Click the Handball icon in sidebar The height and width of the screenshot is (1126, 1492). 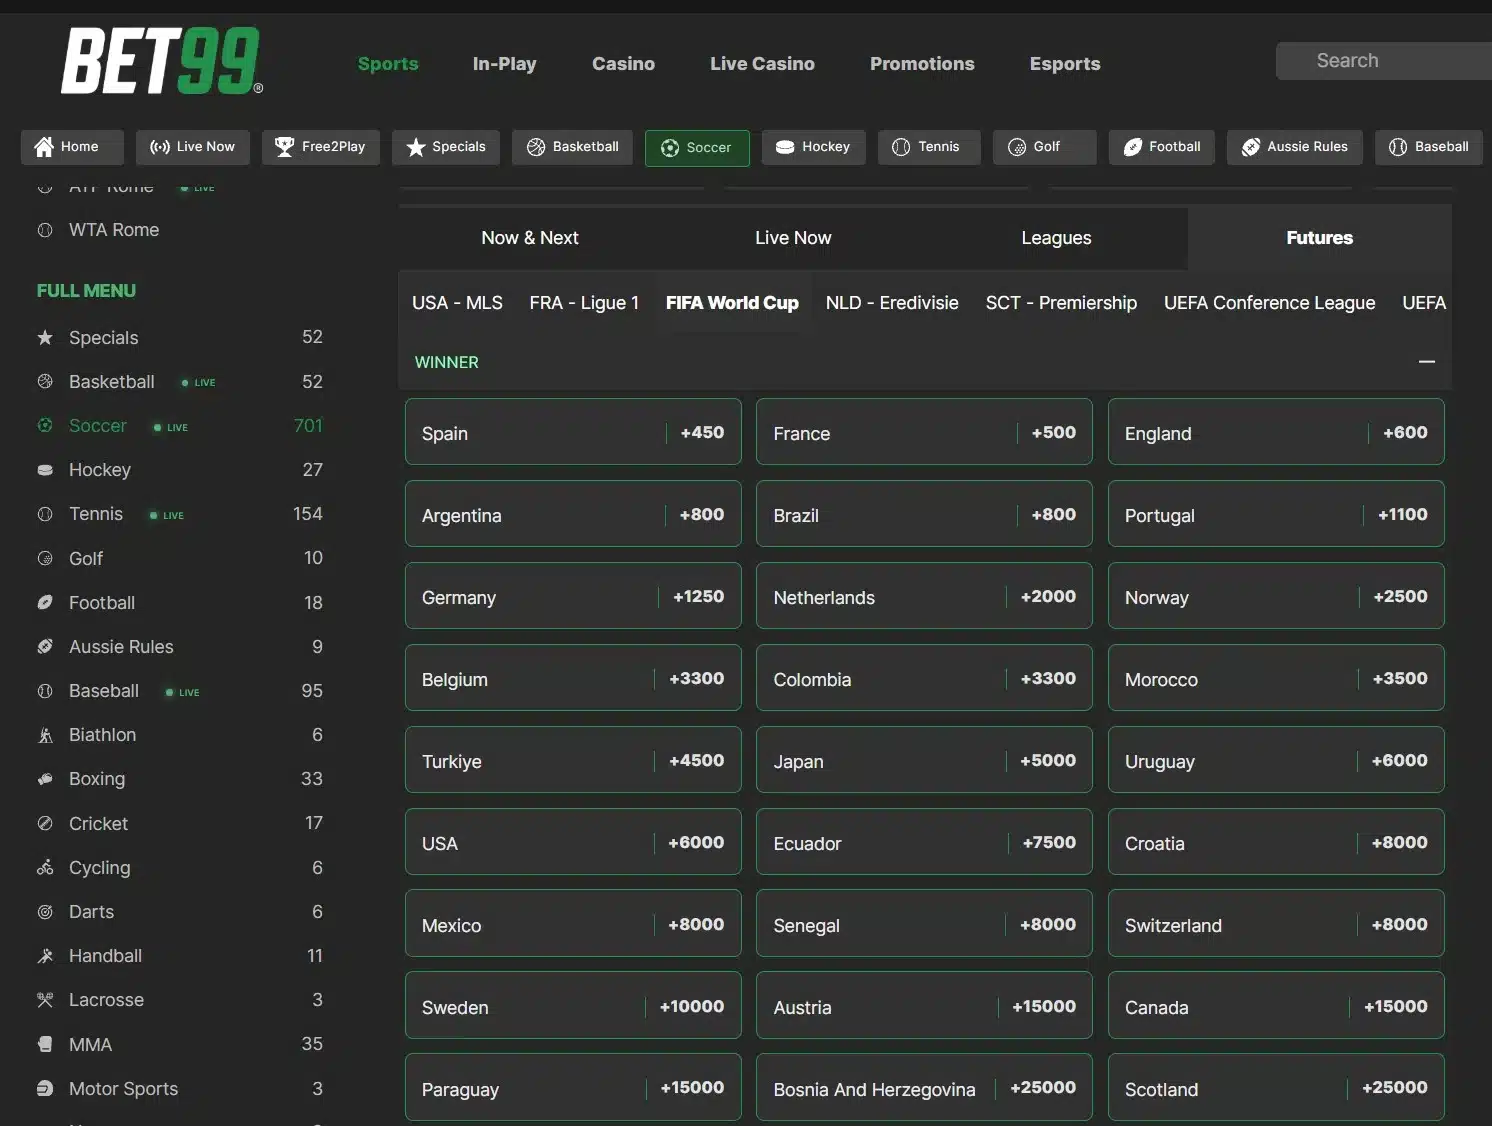pyautogui.click(x=45, y=956)
